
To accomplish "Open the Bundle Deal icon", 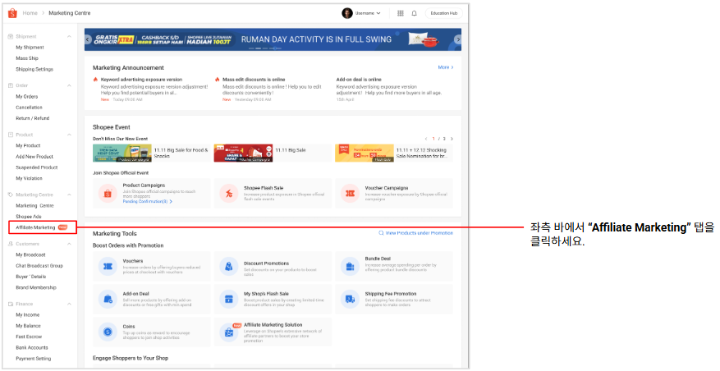I will tap(350, 266).
